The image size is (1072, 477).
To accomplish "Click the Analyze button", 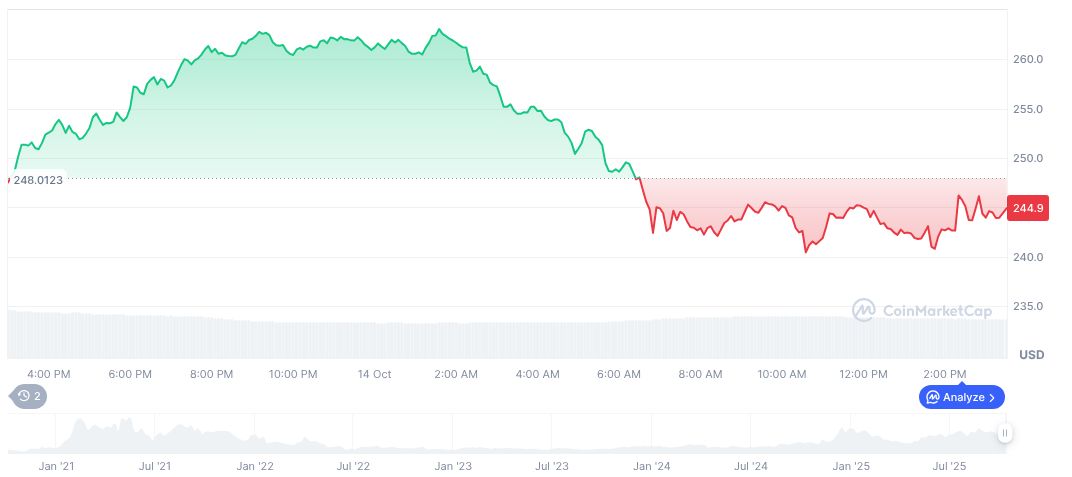I will pyautogui.click(x=961, y=397).
